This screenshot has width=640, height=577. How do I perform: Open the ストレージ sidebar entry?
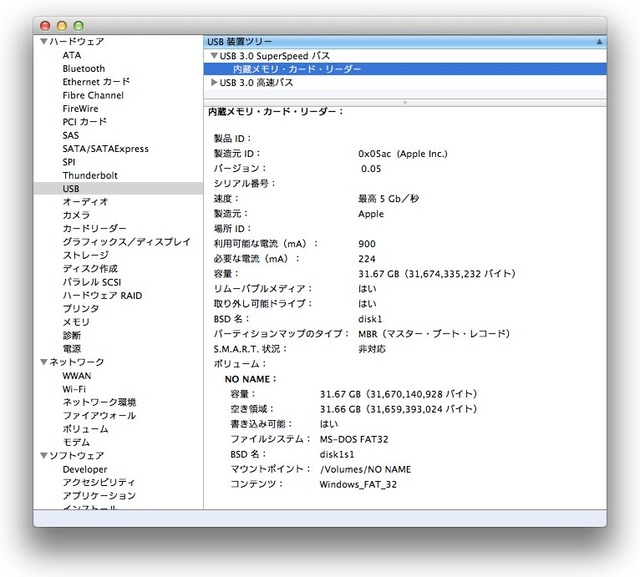tap(86, 255)
